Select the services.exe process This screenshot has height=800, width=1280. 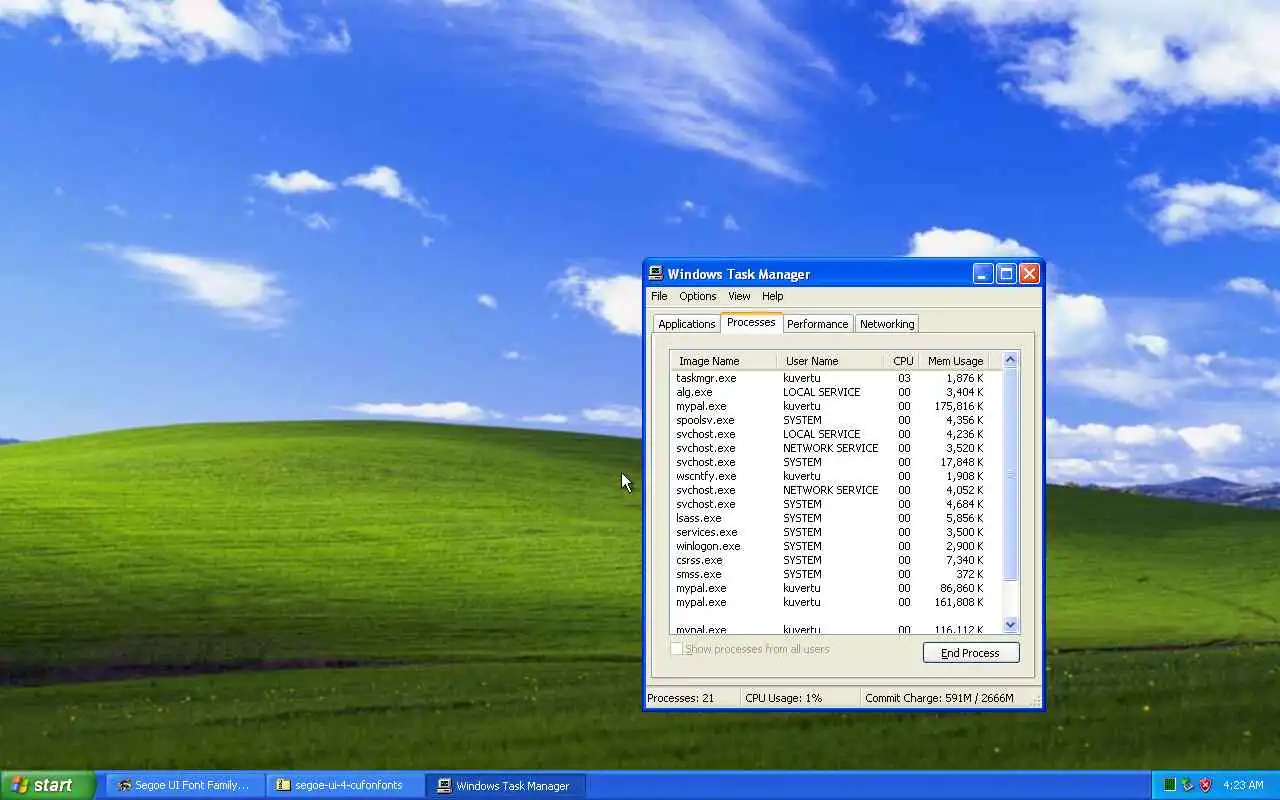pos(835,532)
